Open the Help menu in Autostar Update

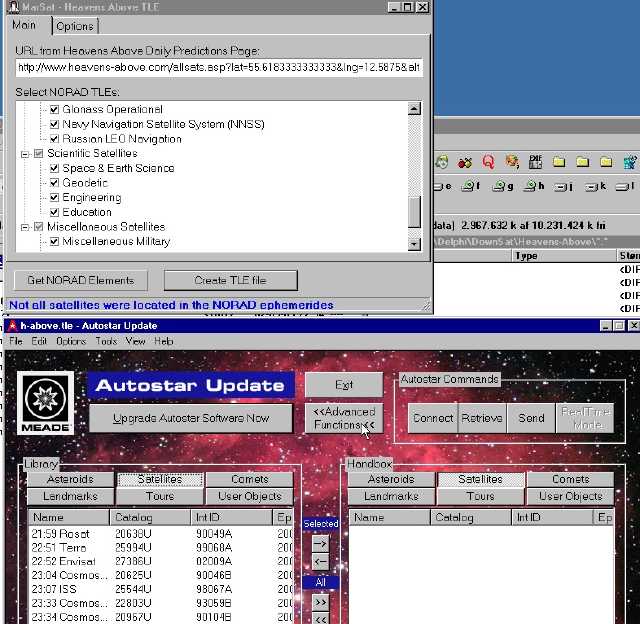click(x=164, y=341)
